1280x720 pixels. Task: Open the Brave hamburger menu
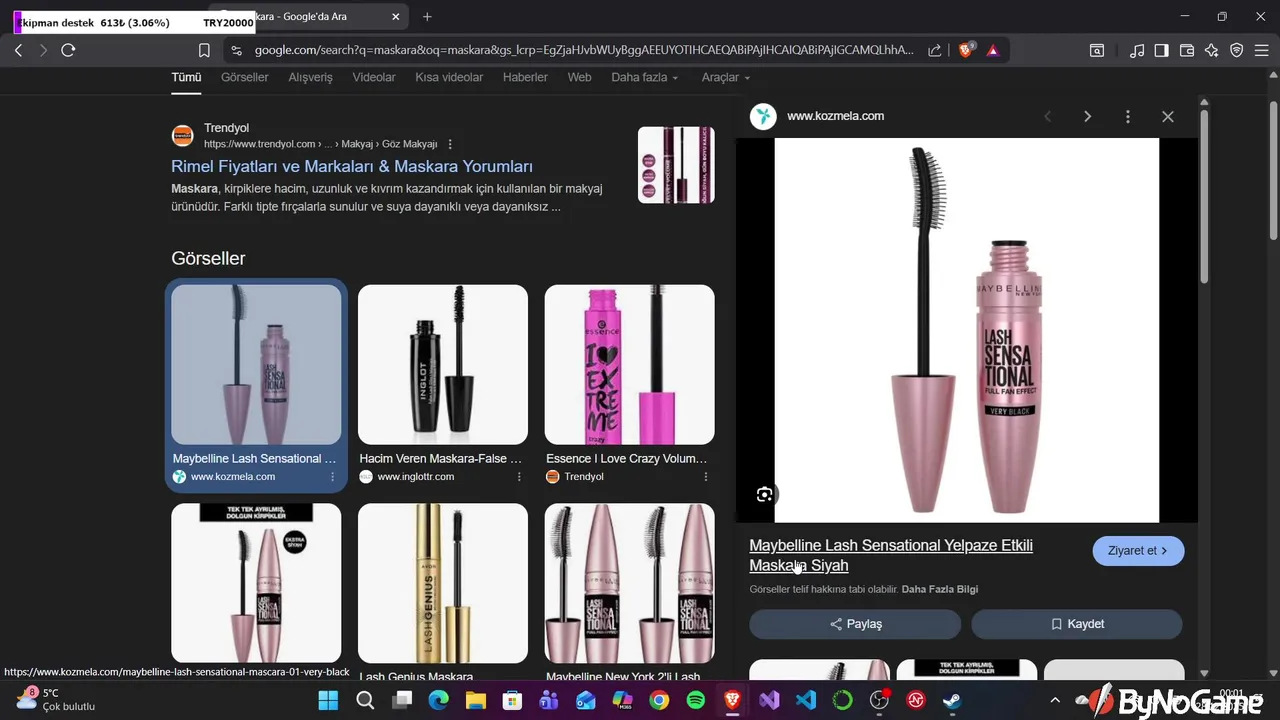[x=1261, y=50]
